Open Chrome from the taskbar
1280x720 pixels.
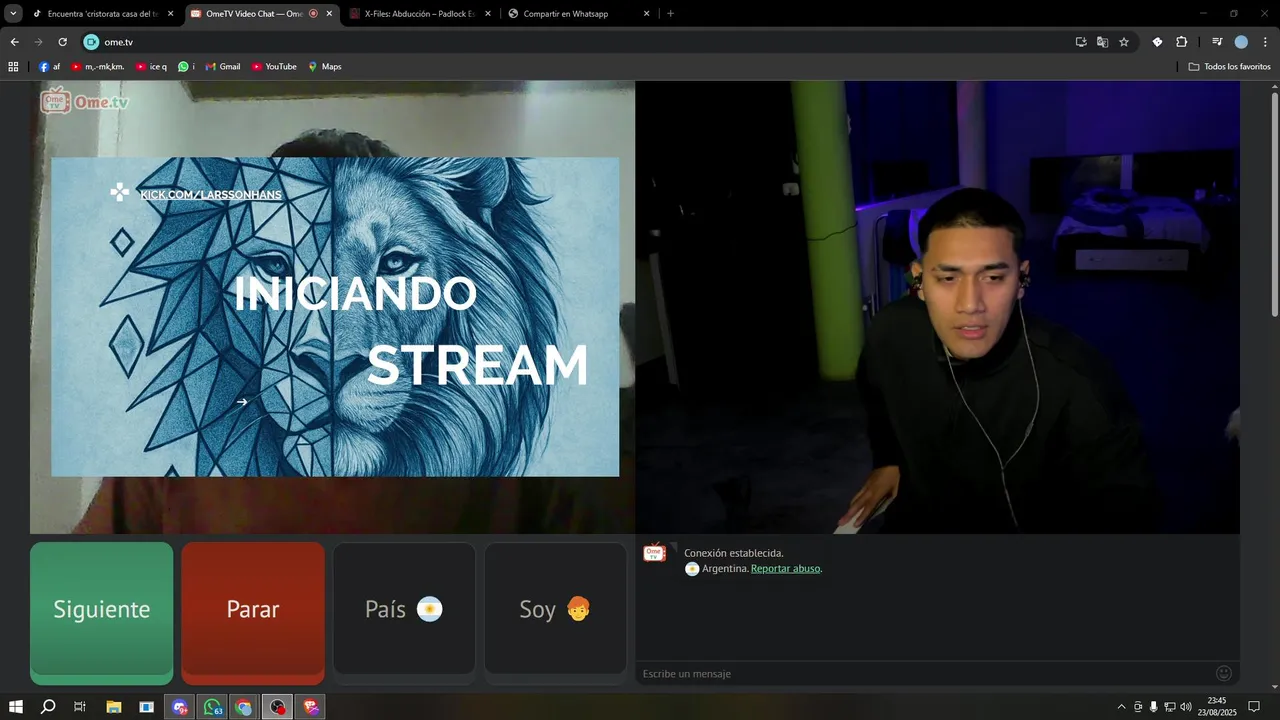point(244,707)
